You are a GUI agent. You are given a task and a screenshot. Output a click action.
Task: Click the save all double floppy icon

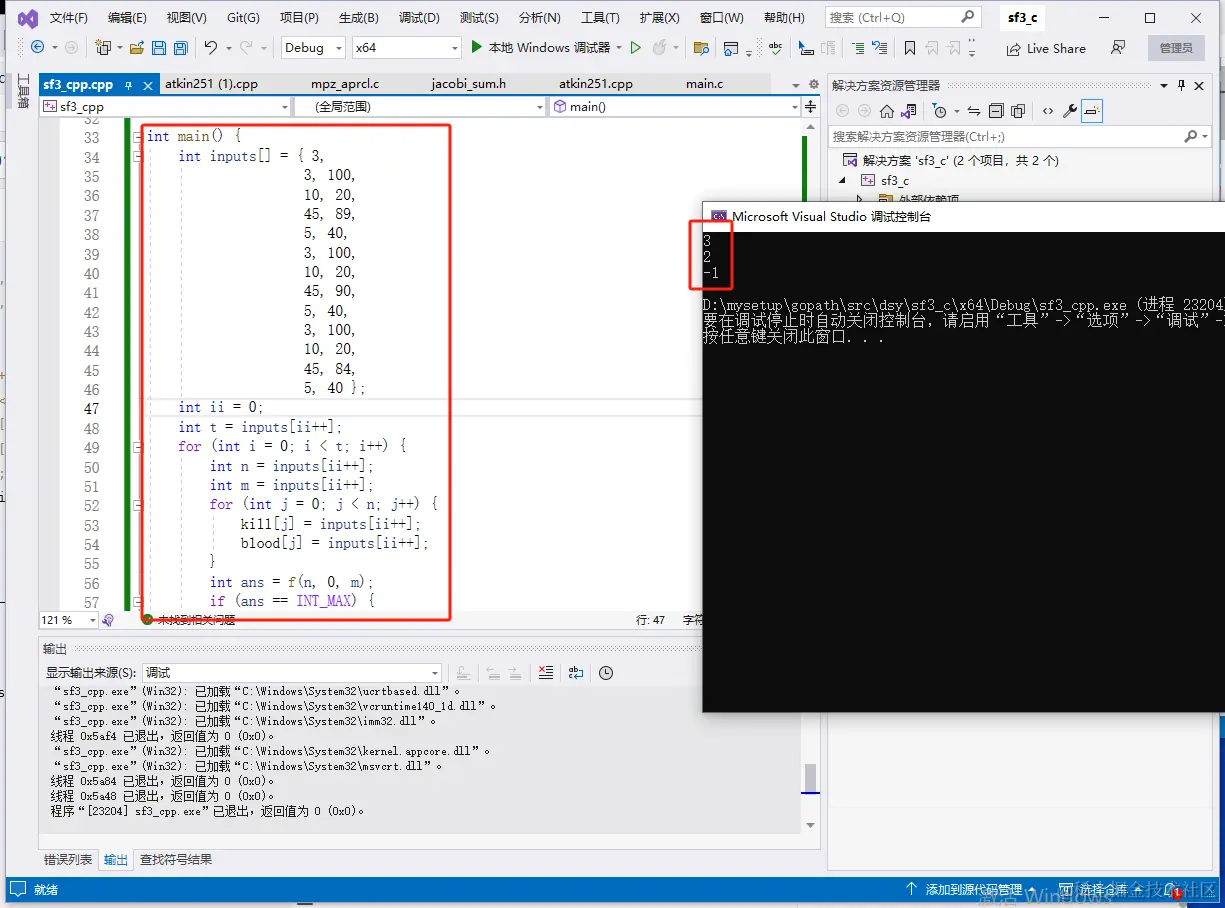pyautogui.click(x=181, y=47)
